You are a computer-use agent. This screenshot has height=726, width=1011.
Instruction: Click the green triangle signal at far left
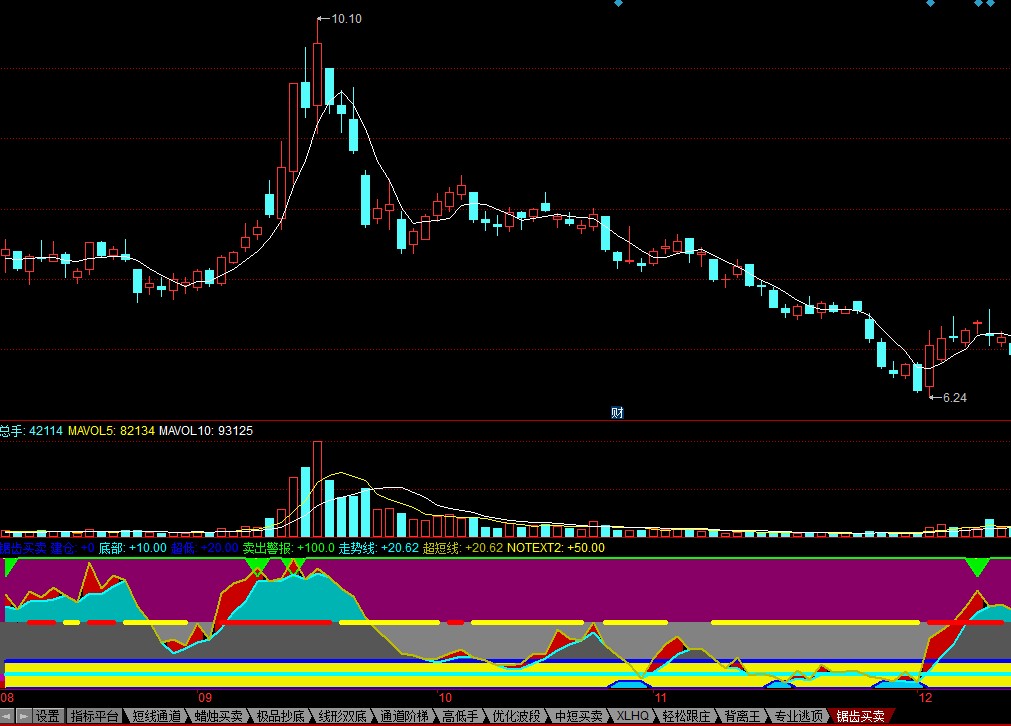pos(11,566)
